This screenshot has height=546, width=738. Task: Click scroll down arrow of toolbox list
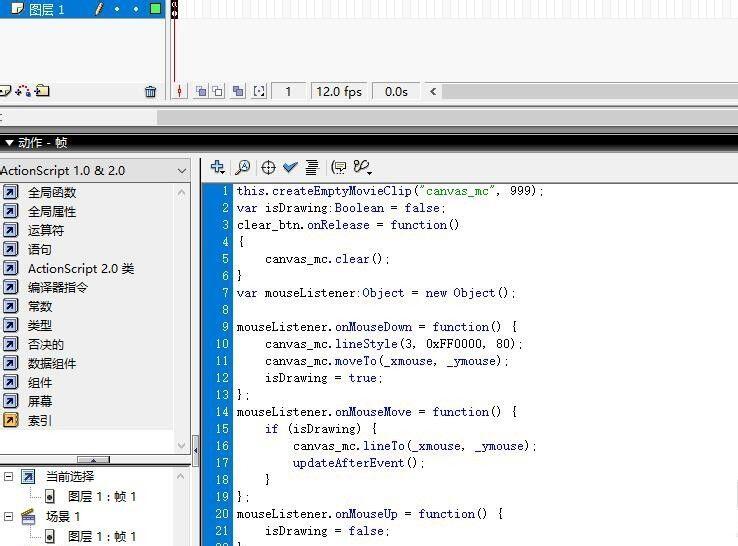181,445
